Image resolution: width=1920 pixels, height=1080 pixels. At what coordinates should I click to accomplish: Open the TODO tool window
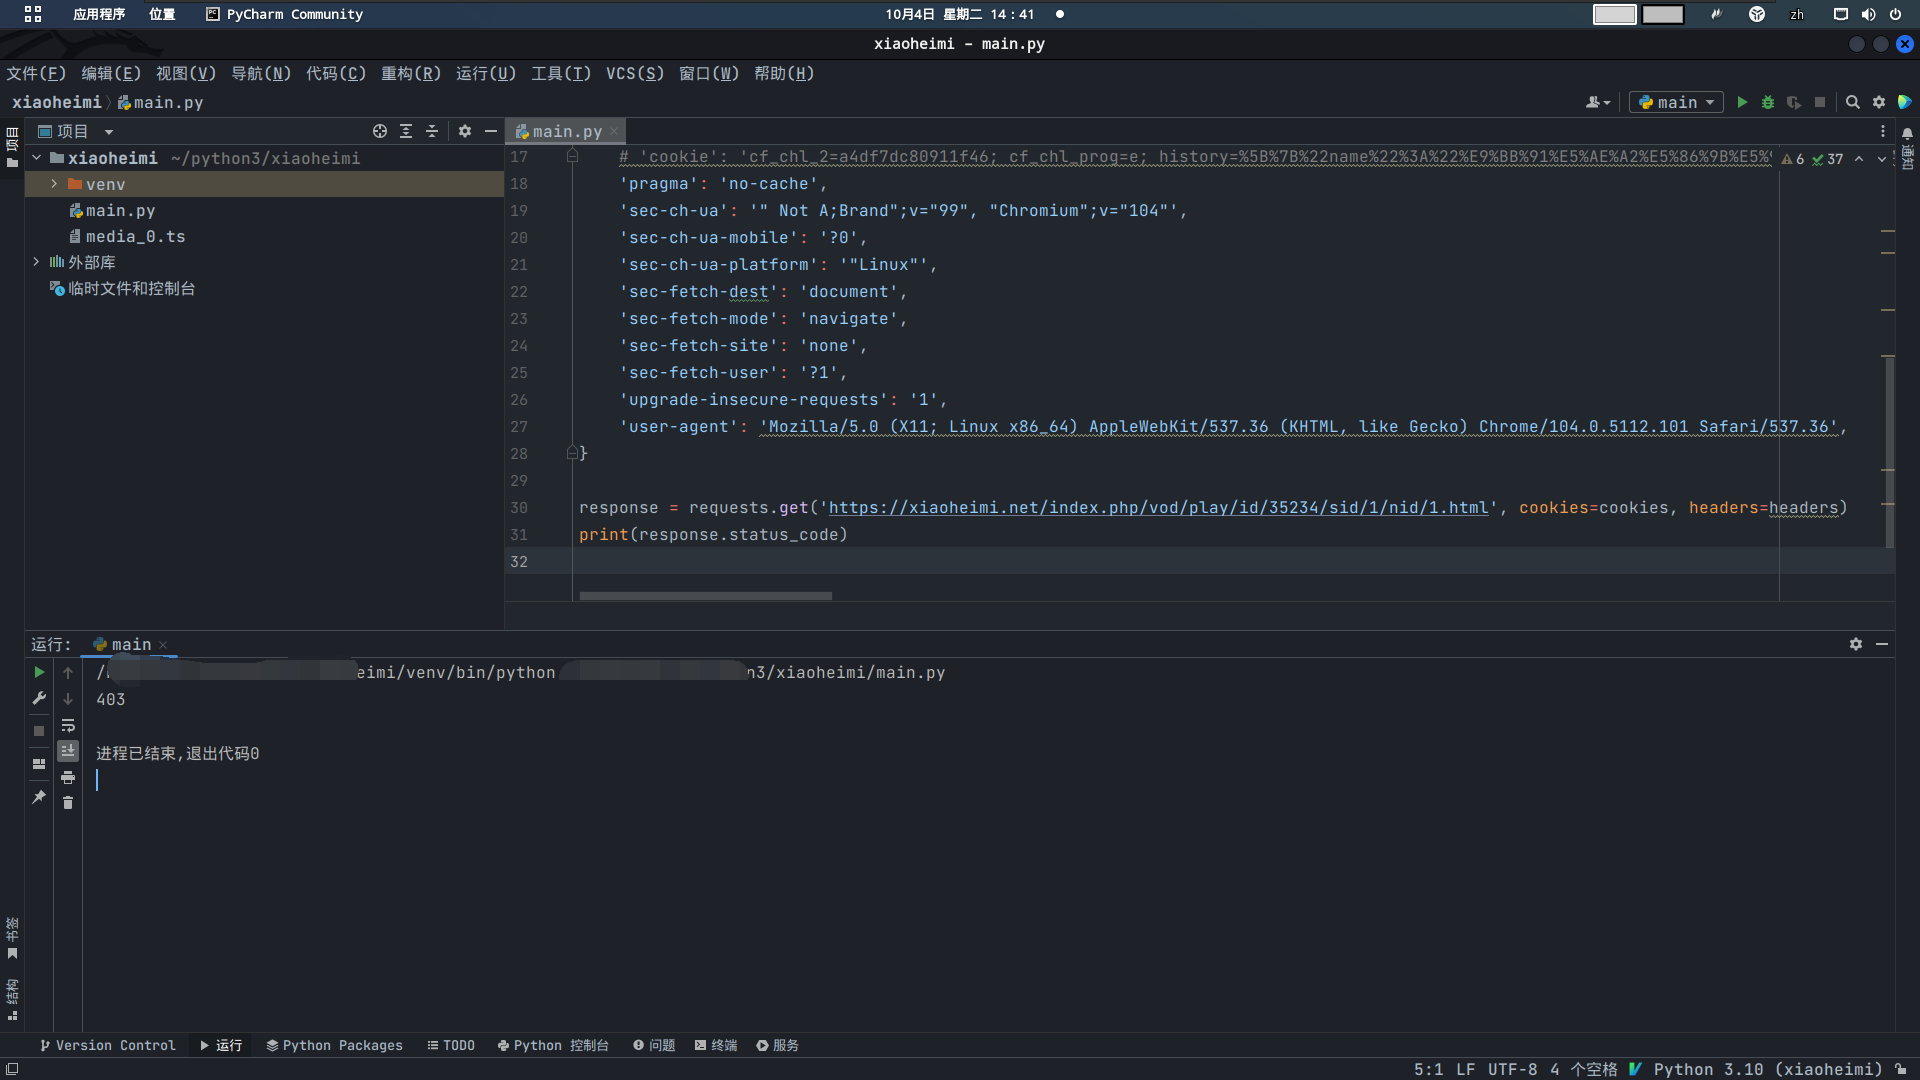pos(451,1045)
